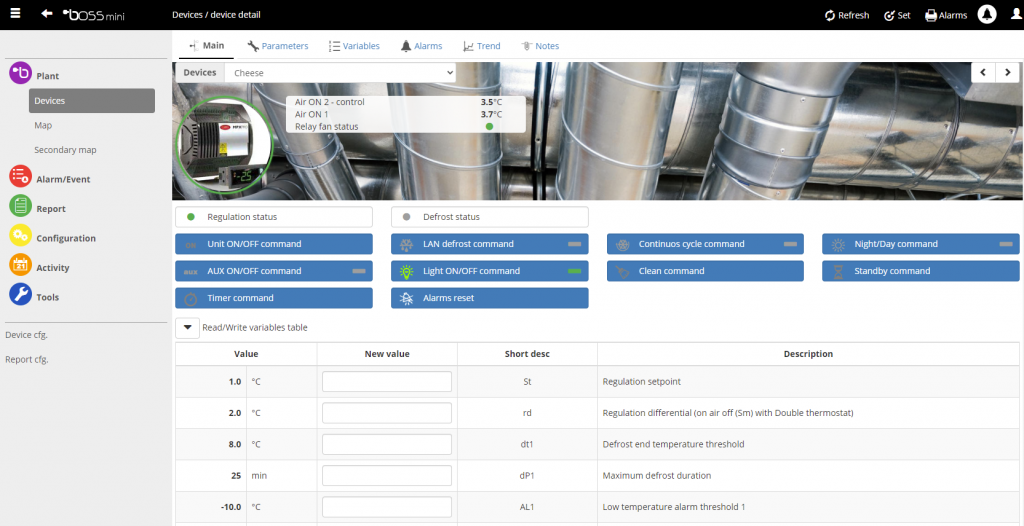
Task: Select Secondary map in sidebar
Action: click(x=65, y=150)
